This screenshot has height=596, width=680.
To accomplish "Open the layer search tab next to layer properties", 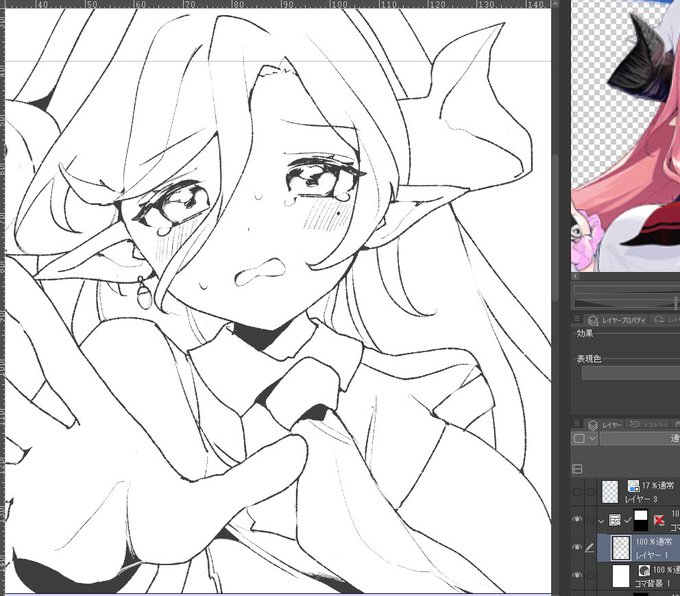I will [x=666, y=320].
